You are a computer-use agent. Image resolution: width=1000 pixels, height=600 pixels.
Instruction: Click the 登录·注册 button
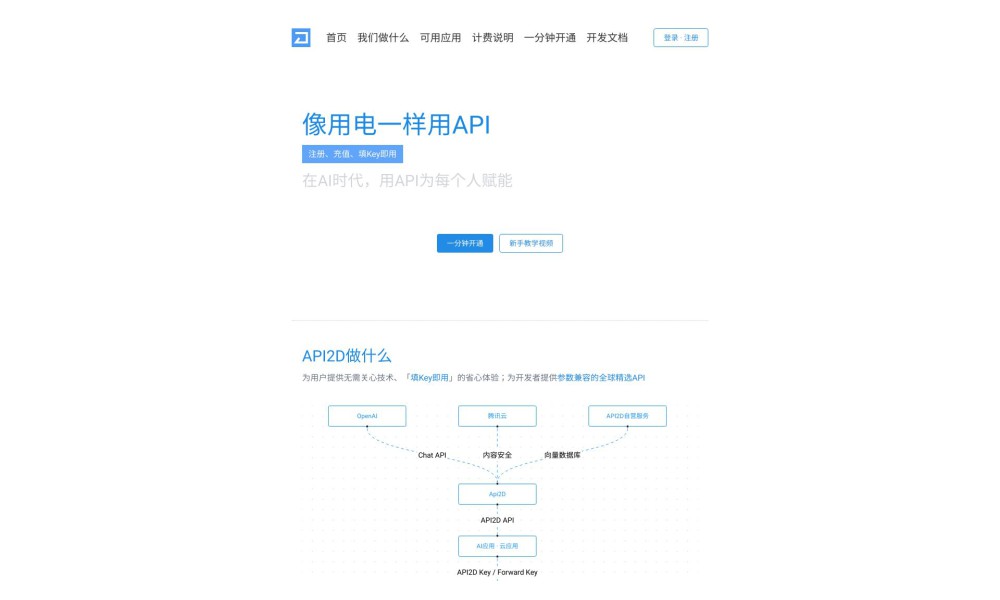(680, 38)
